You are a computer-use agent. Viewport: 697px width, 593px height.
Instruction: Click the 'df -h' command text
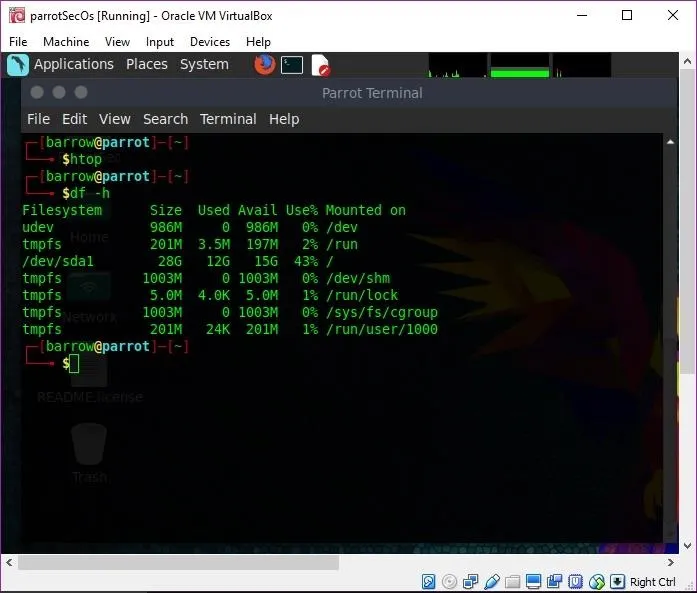(90, 193)
